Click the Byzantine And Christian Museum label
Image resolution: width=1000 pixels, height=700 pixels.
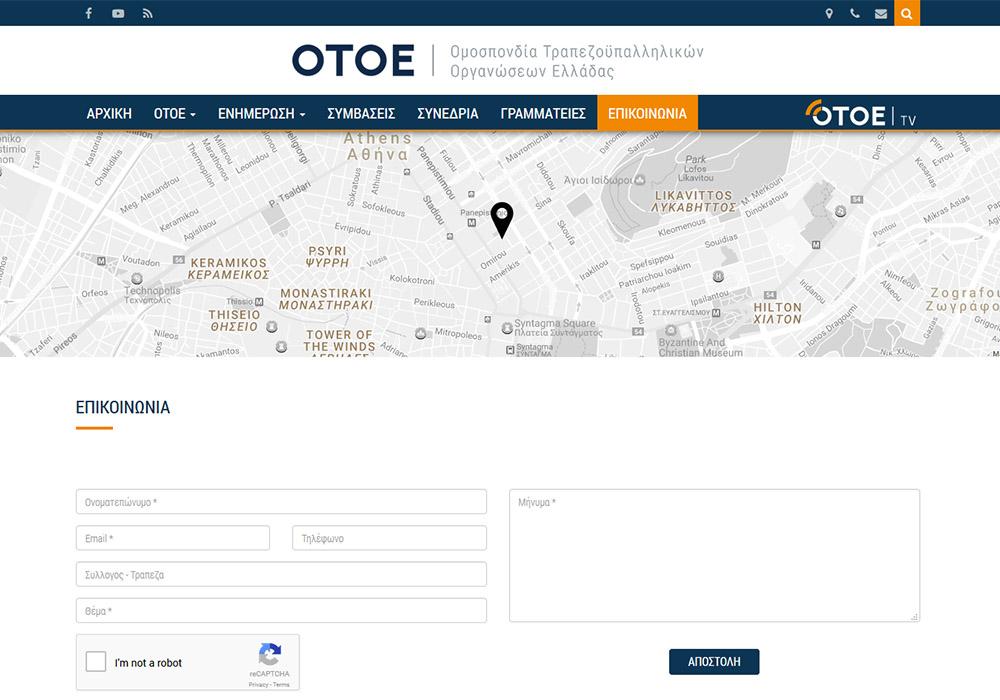coord(700,347)
